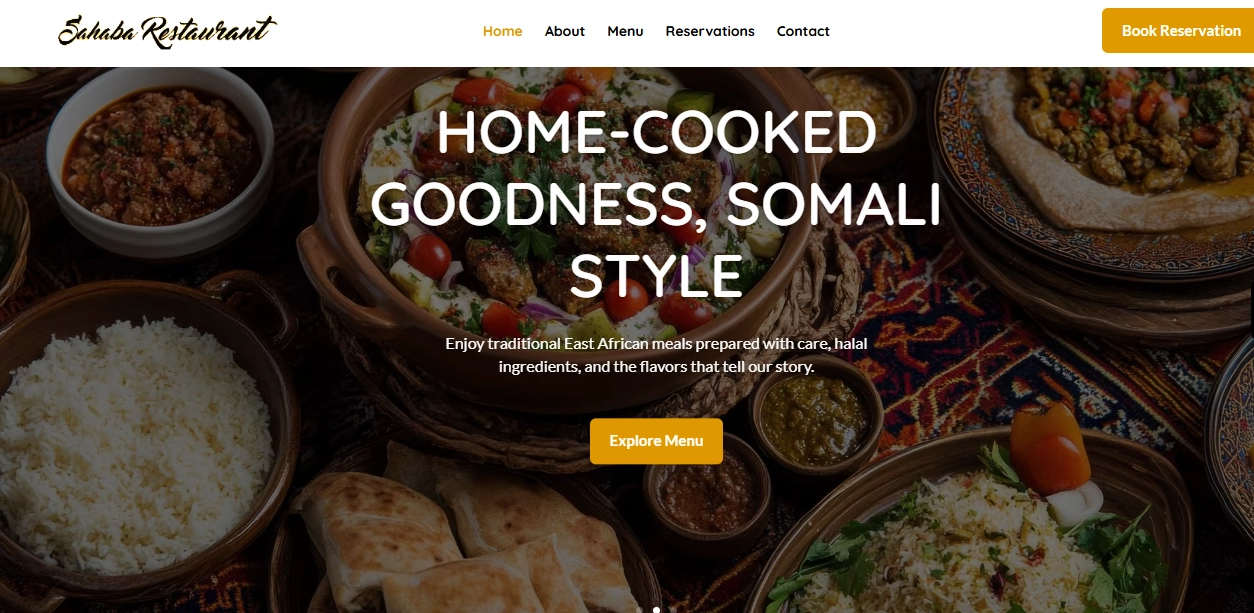Click the Sahaba Restaurant script logo
1254x613 pixels.
click(x=167, y=31)
